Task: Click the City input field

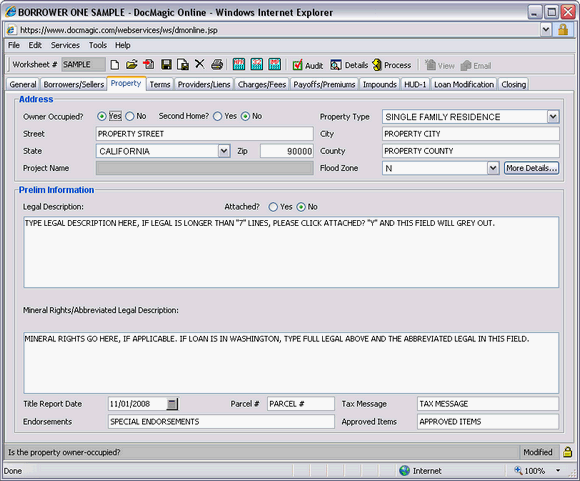Action: click(471, 134)
